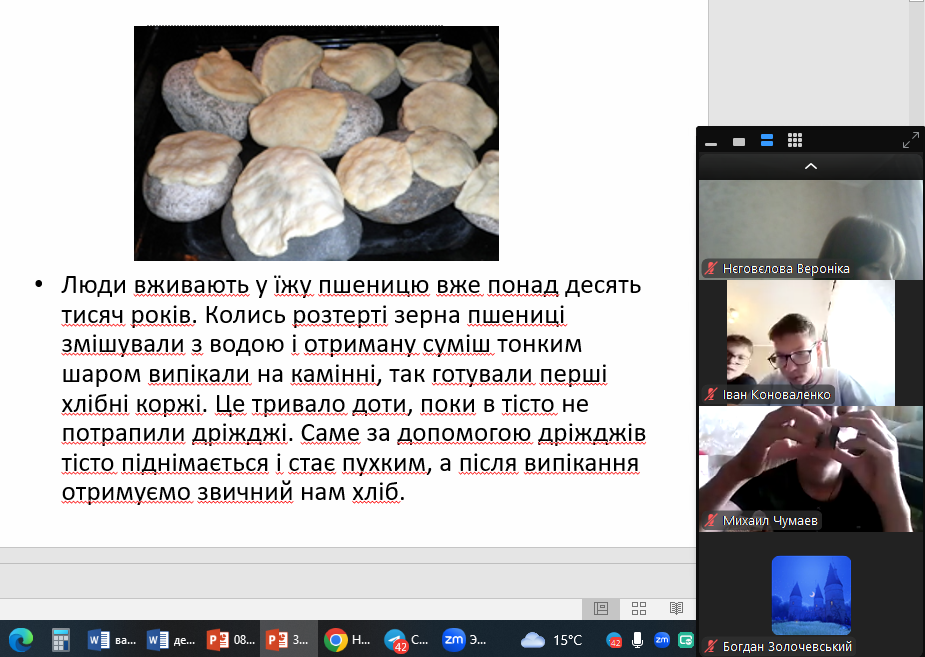Open Microsoft Edge from the taskbar

coord(21,639)
